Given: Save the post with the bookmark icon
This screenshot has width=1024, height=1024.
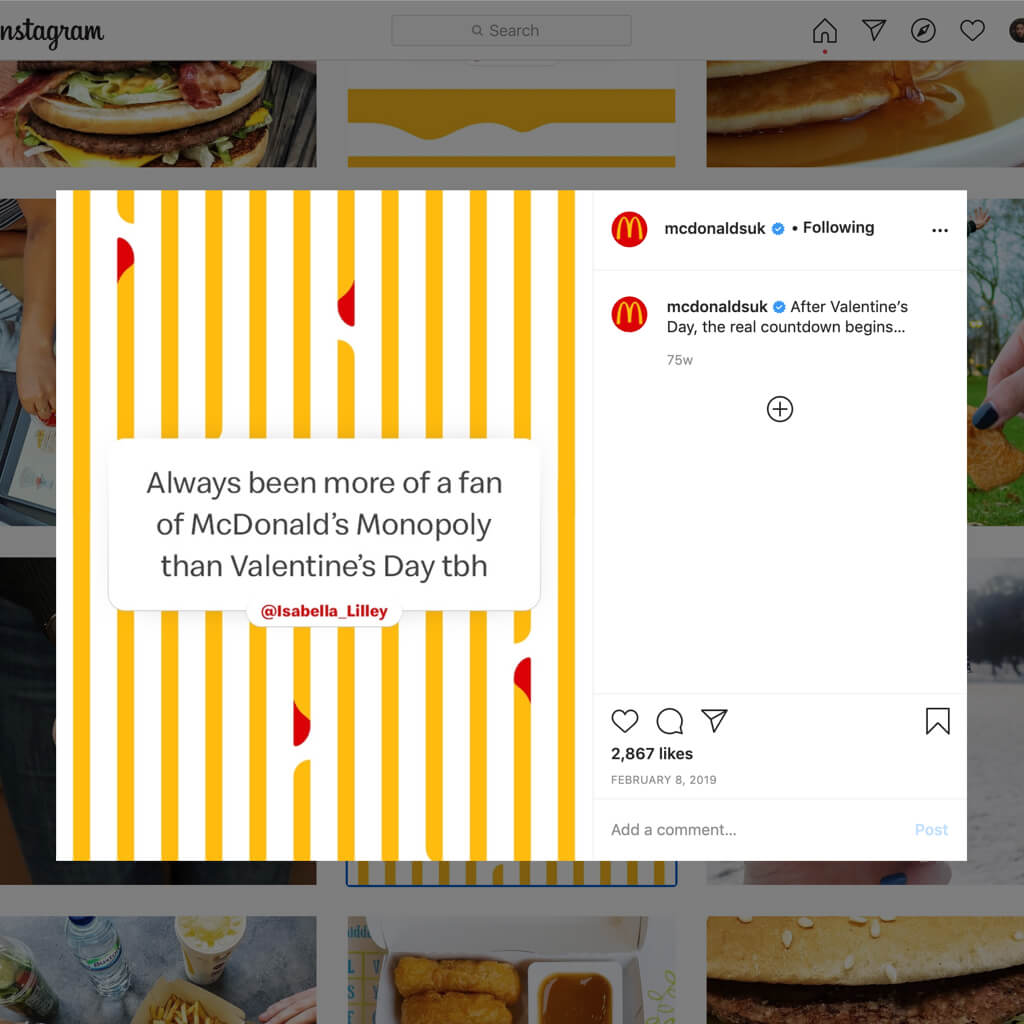Looking at the screenshot, I should point(937,721).
